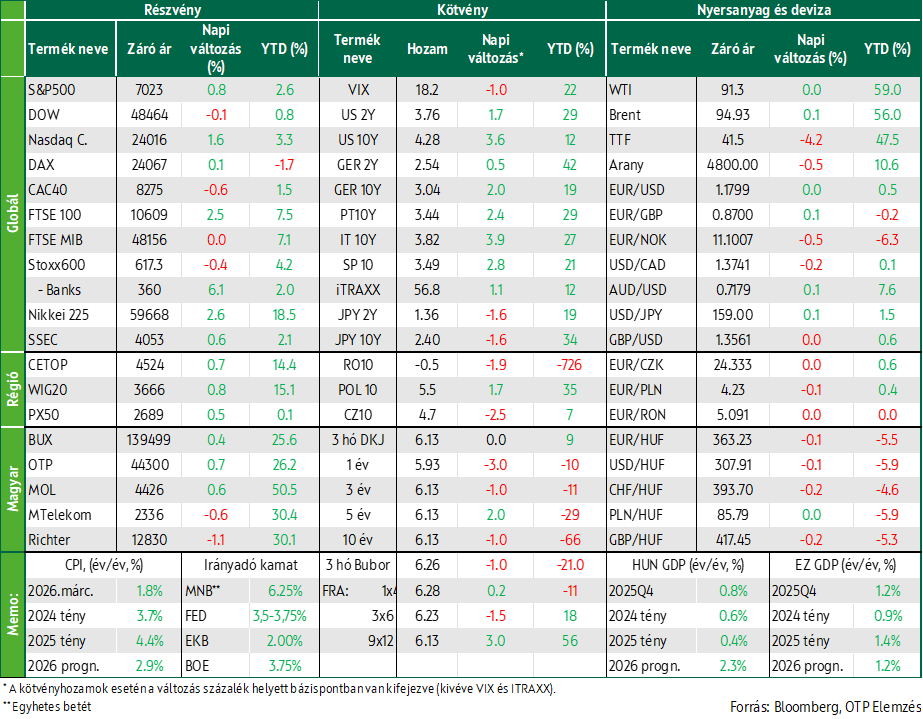Click the RO10 YTD value -726
The width and height of the screenshot is (923, 719).
(569, 365)
